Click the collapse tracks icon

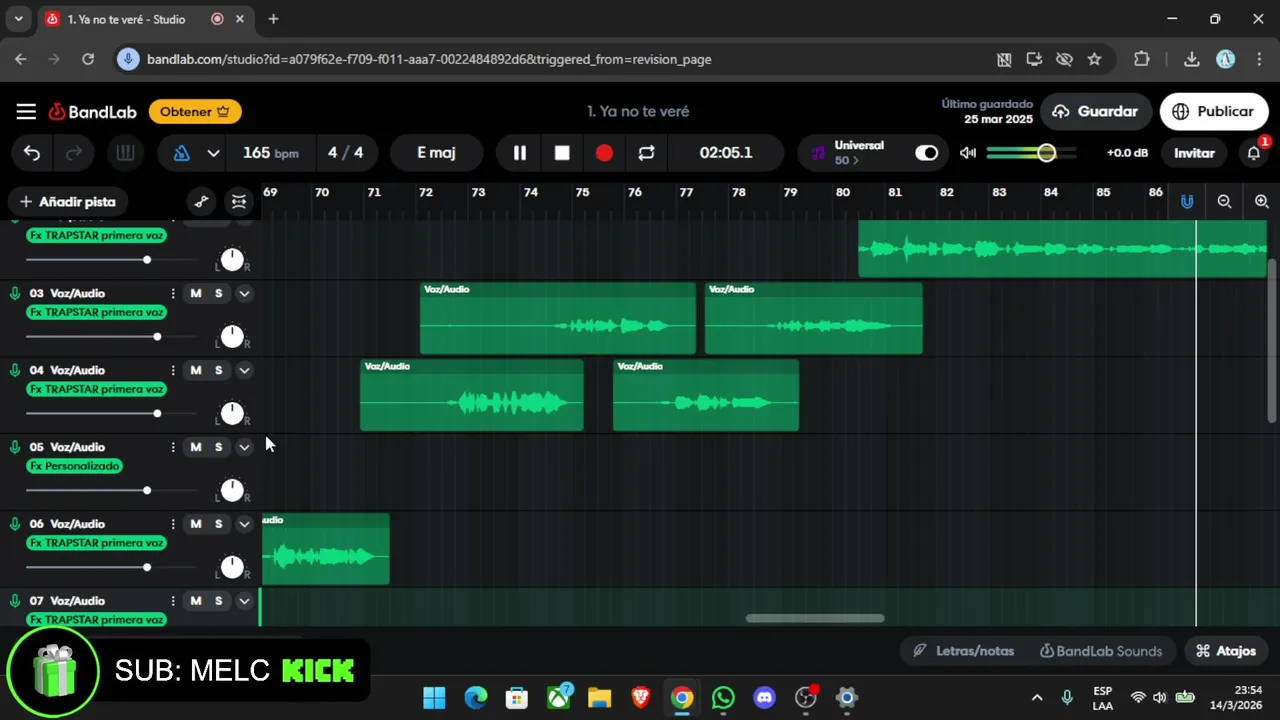(x=238, y=202)
